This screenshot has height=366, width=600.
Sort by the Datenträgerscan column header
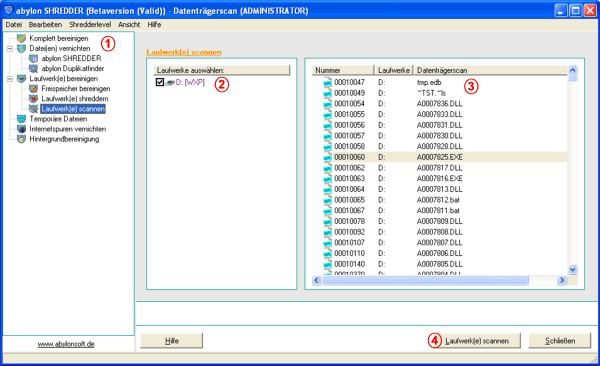491,70
